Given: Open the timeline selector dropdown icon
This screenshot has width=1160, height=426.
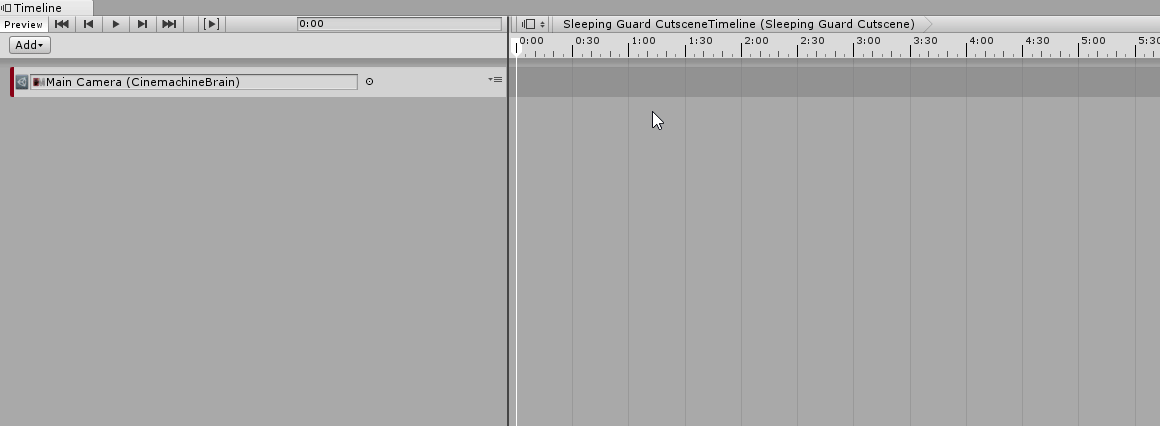Looking at the screenshot, I should click(533, 24).
